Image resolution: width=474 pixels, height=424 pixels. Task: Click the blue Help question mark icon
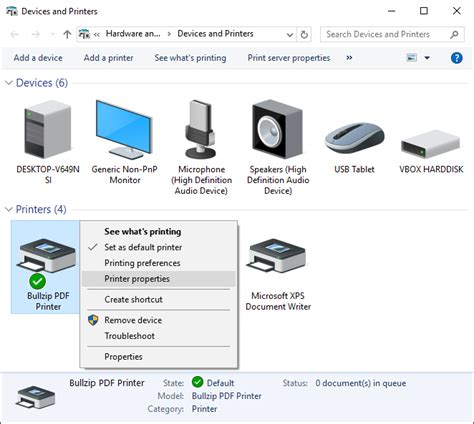tap(456, 58)
